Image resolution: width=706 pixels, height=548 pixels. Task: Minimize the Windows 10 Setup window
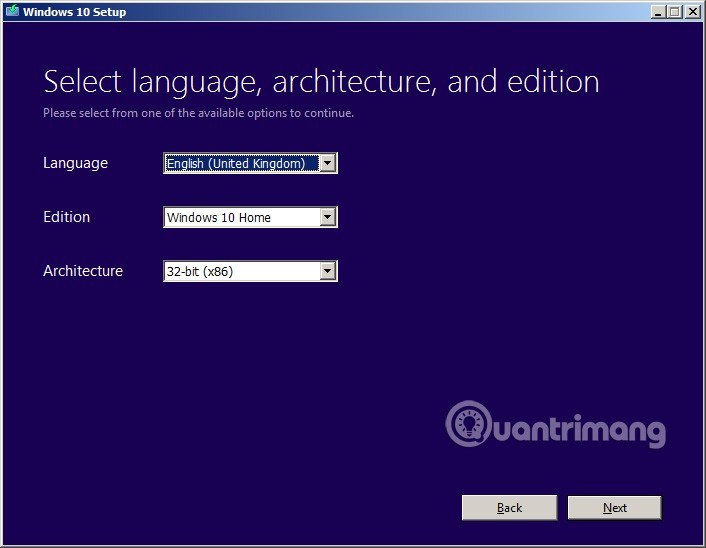pyautogui.click(x=658, y=12)
